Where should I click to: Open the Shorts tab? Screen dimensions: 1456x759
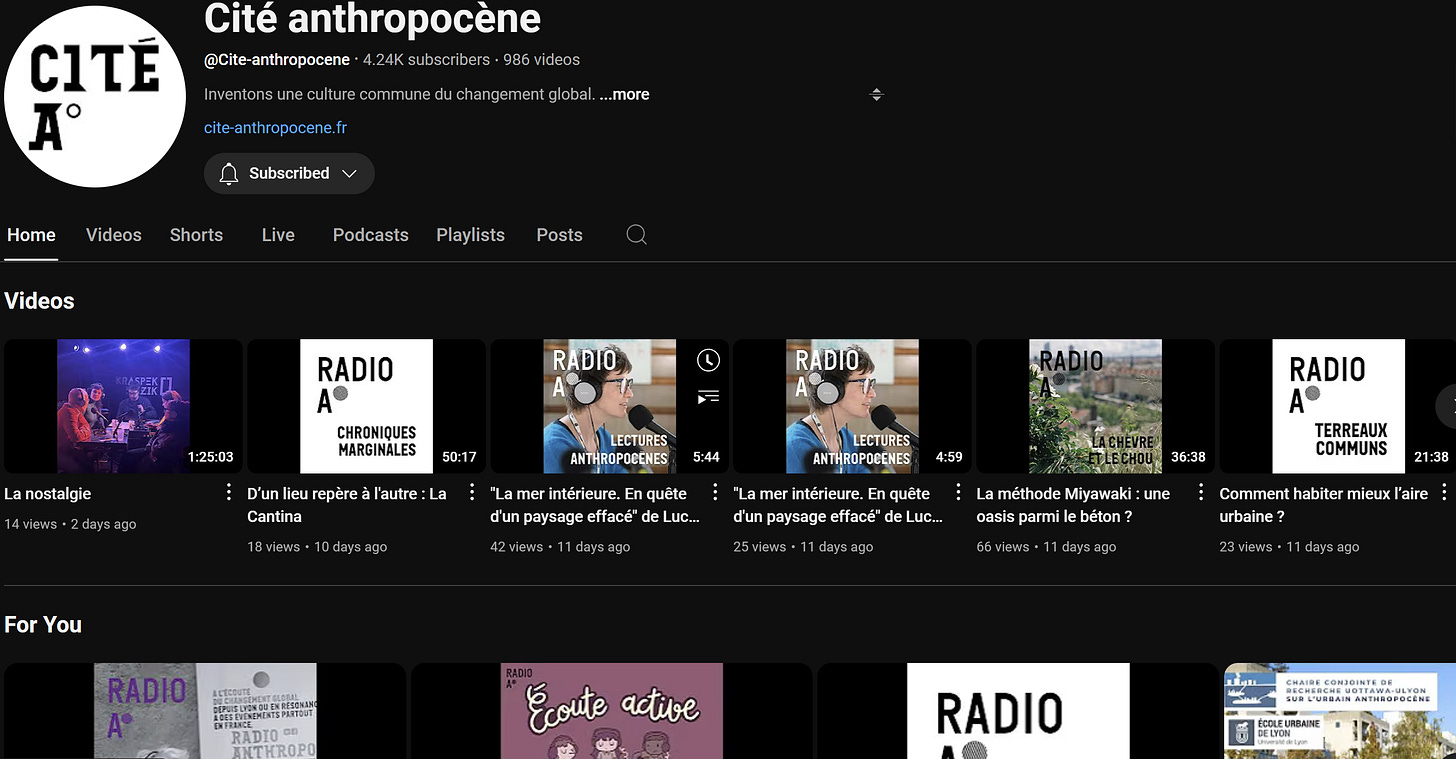(x=196, y=235)
